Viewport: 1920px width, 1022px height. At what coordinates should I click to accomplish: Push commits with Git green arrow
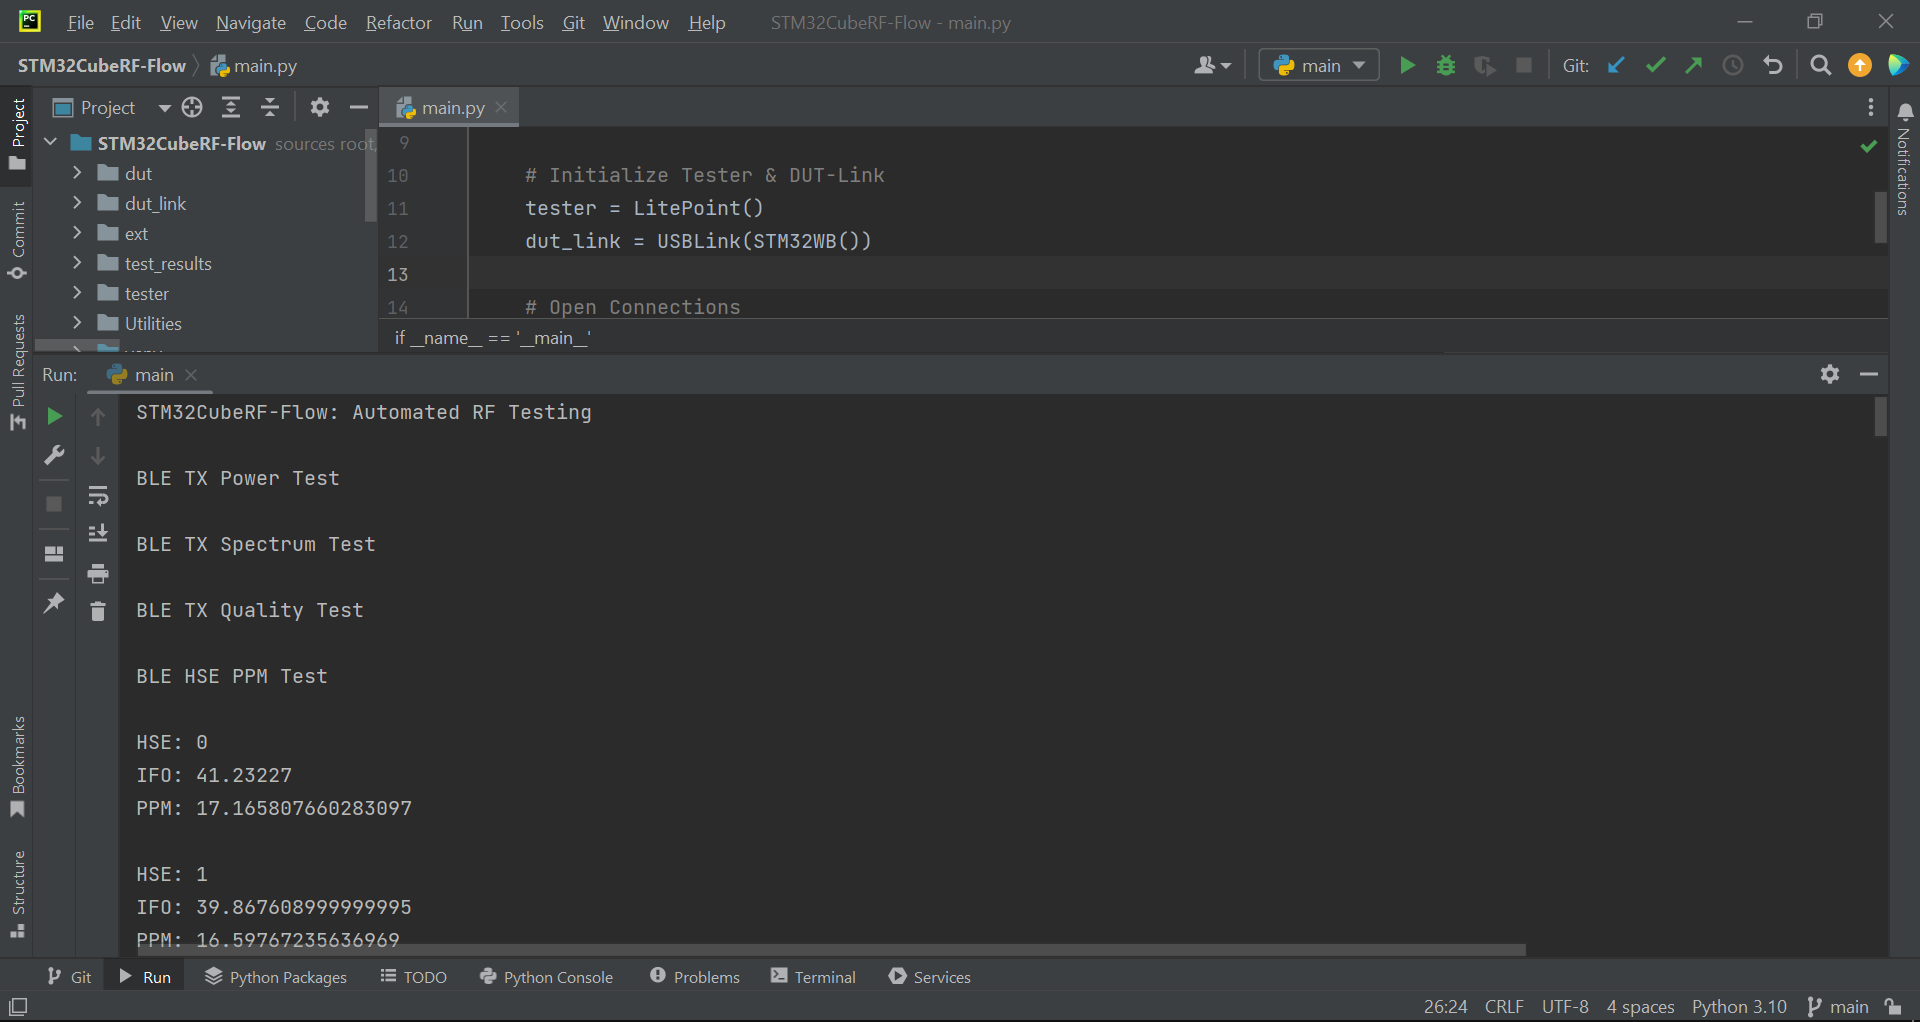(1694, 66)
